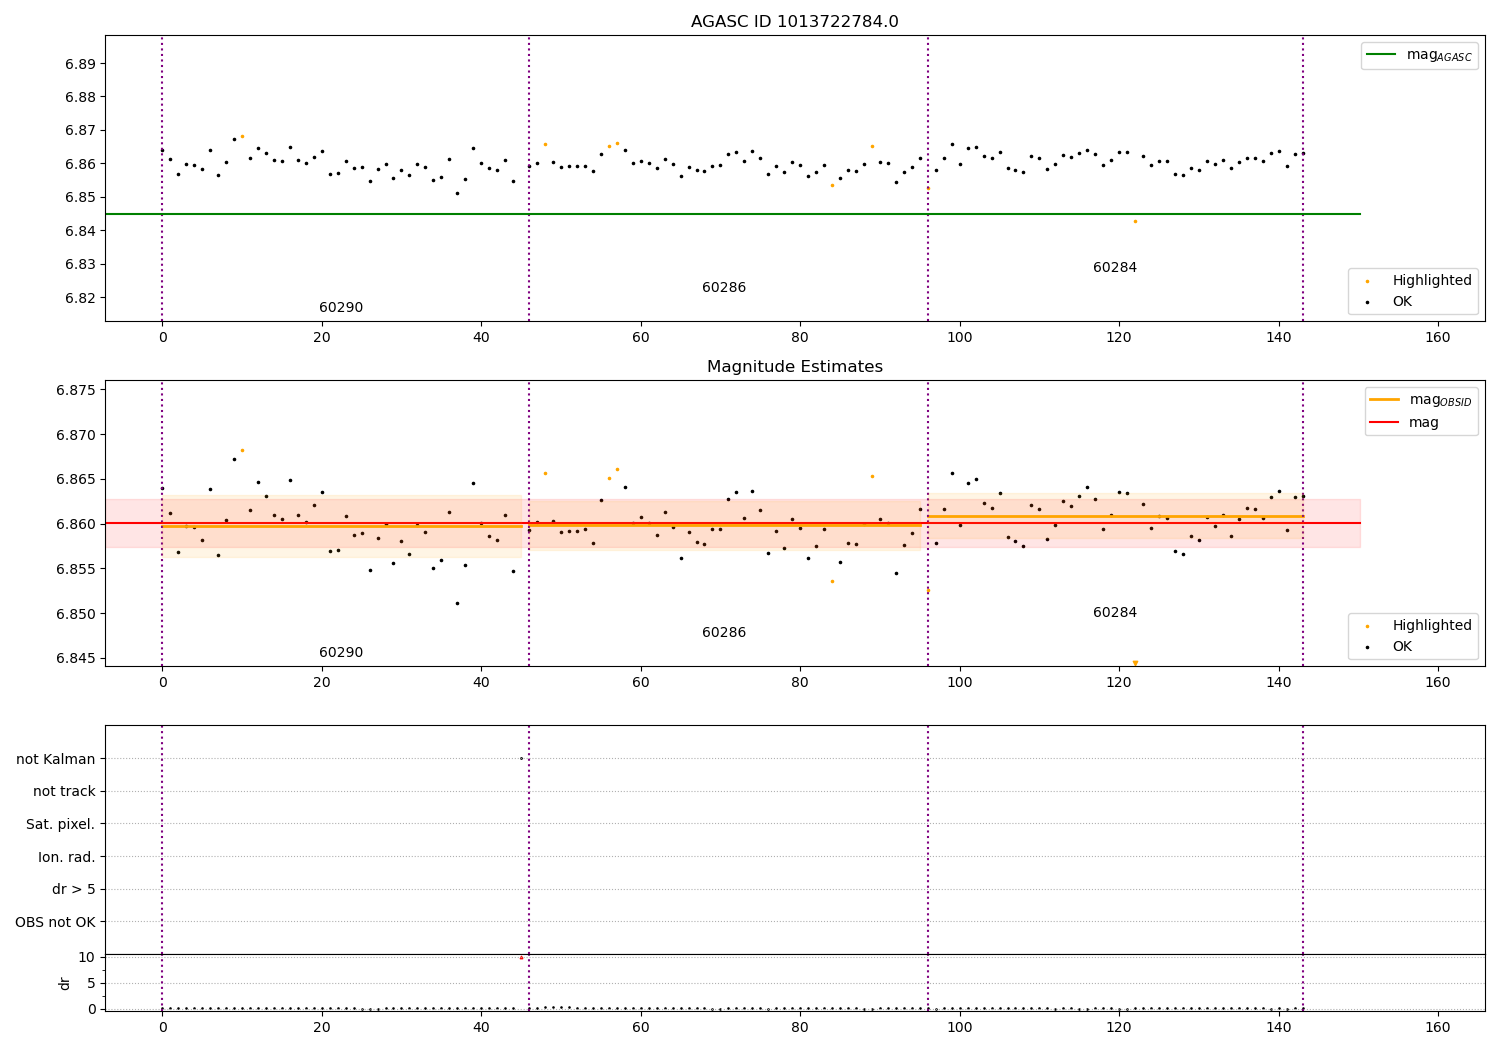Click the 'Magnitude Estimates' subplot title
Image resolution: width=1500 pixels, height=1050 pixels.
click(795, 367)
